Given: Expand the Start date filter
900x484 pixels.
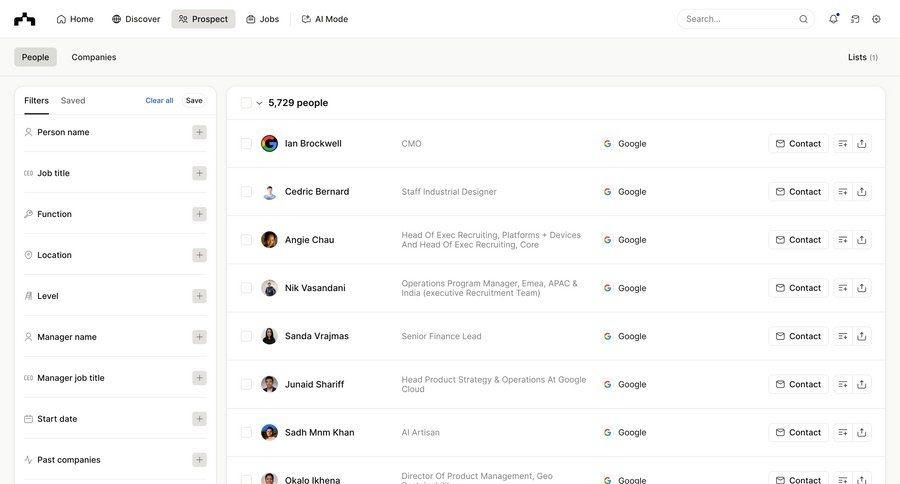Looking at the screenshot, I should pyautogui.click(x=199, y=419).
